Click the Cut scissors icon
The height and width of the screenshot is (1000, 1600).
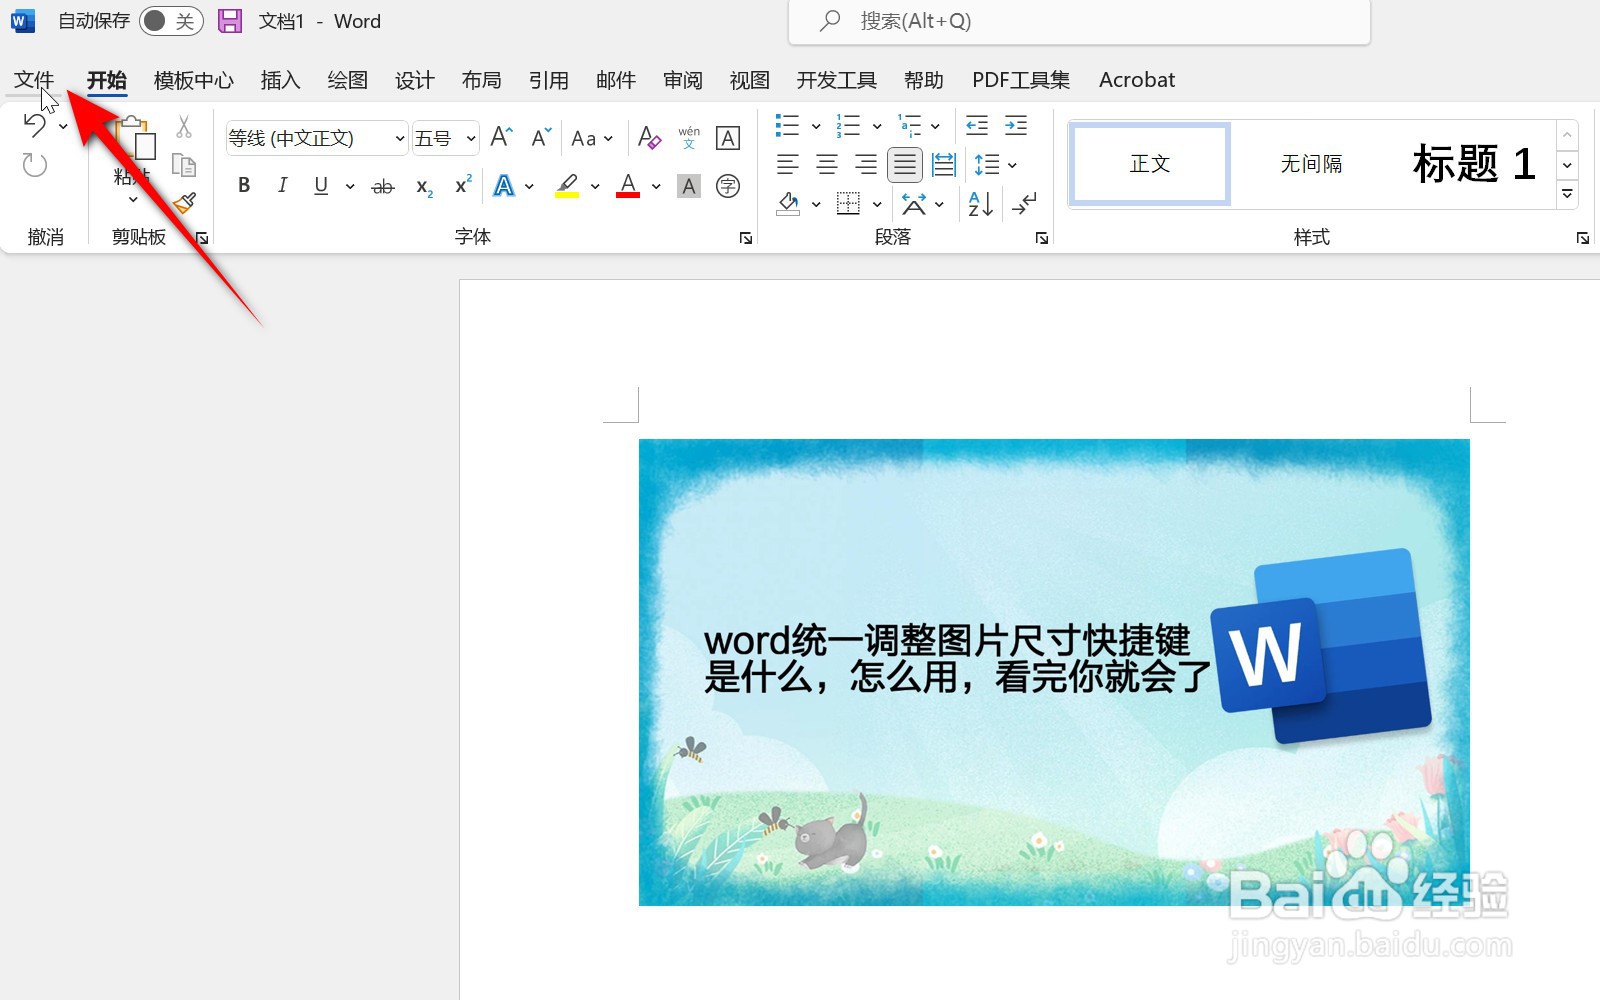[x=184, y=126]
